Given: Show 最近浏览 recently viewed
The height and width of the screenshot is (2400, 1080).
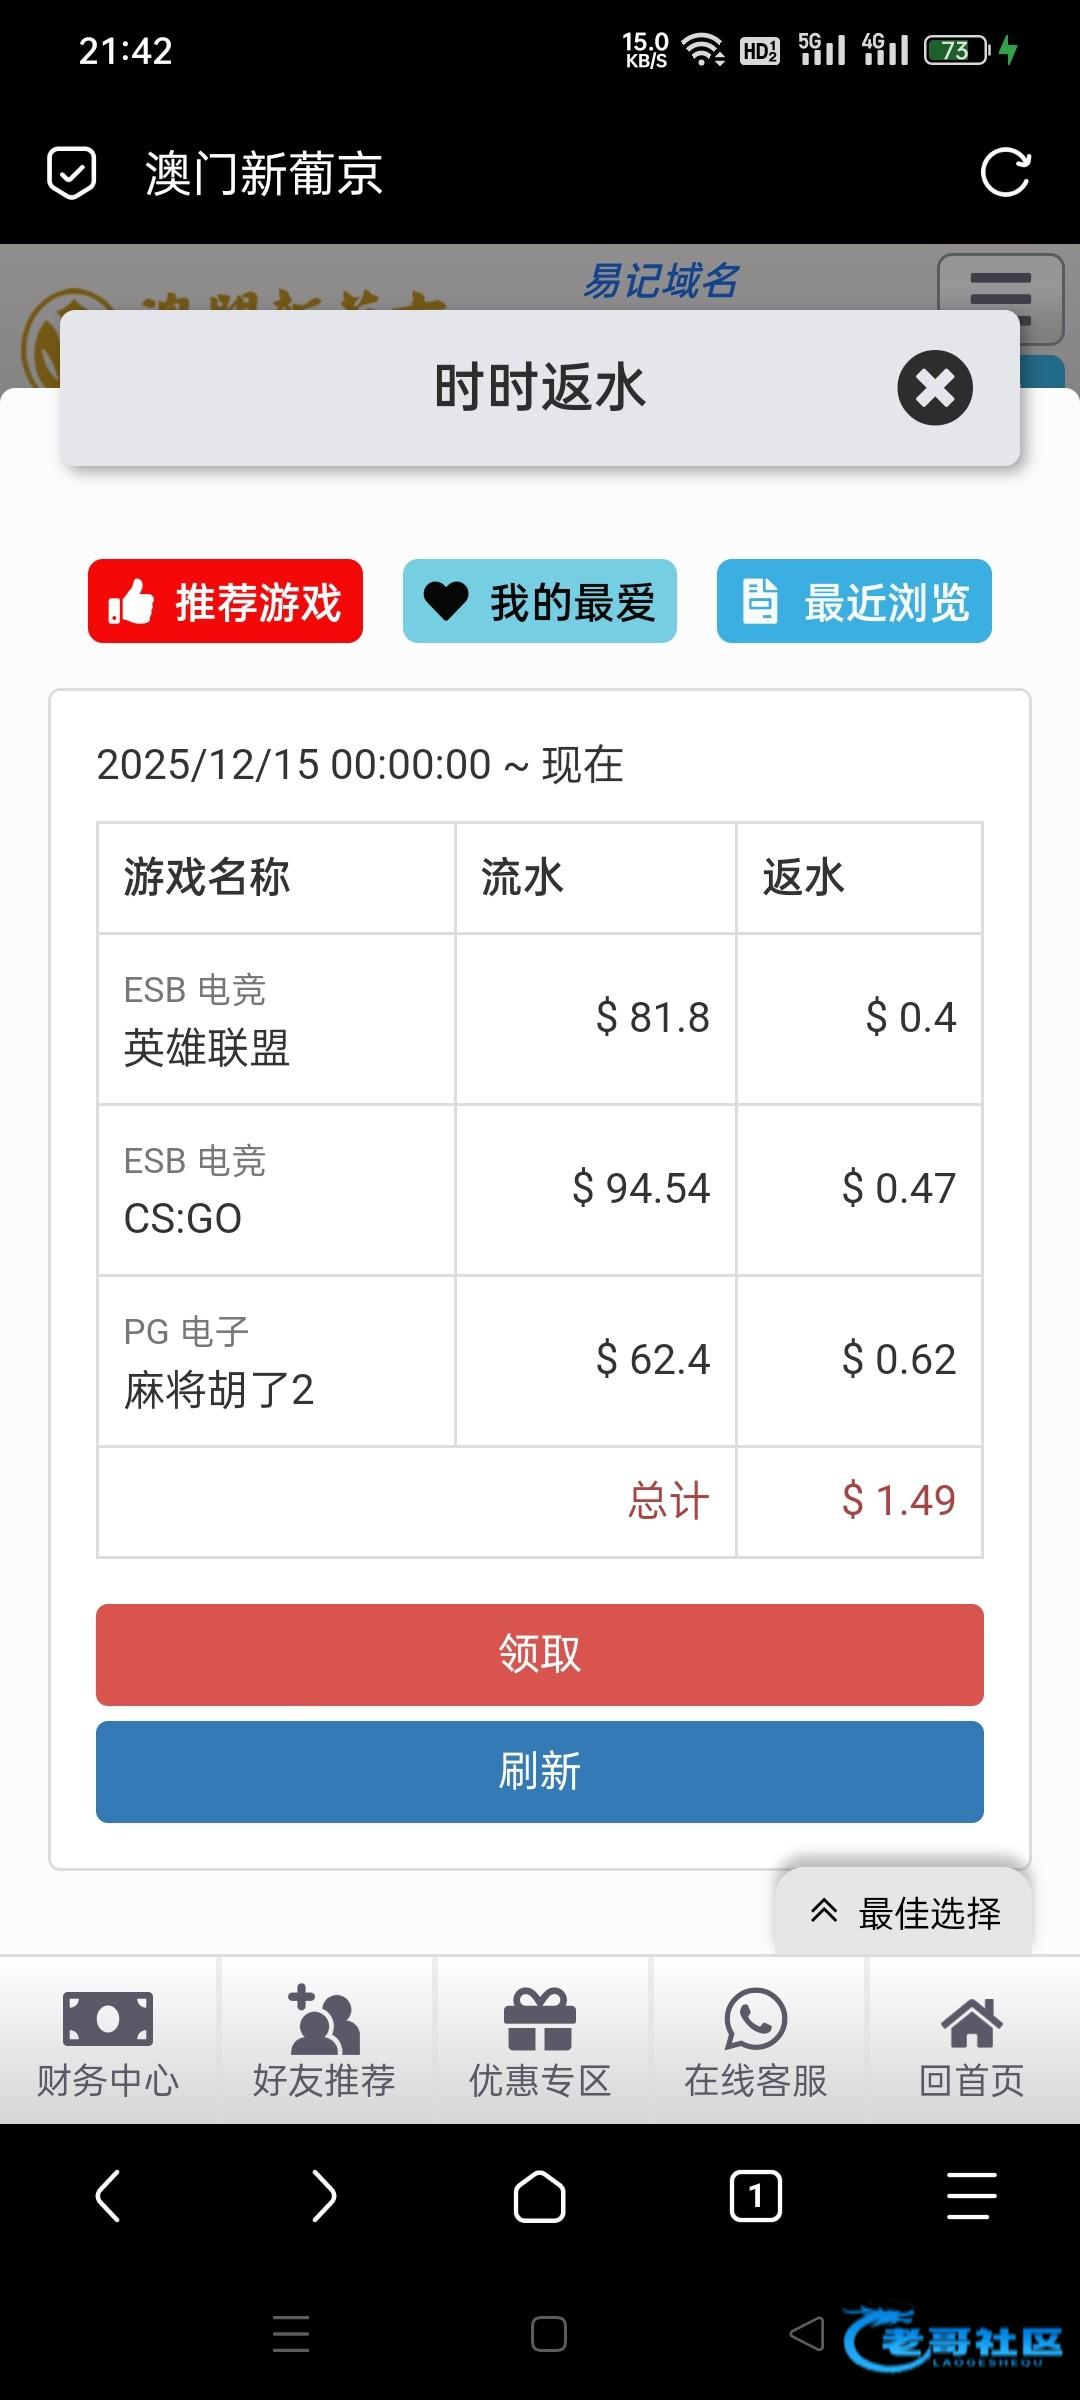Looking at the screenshot, I should [x=854, y=601].
